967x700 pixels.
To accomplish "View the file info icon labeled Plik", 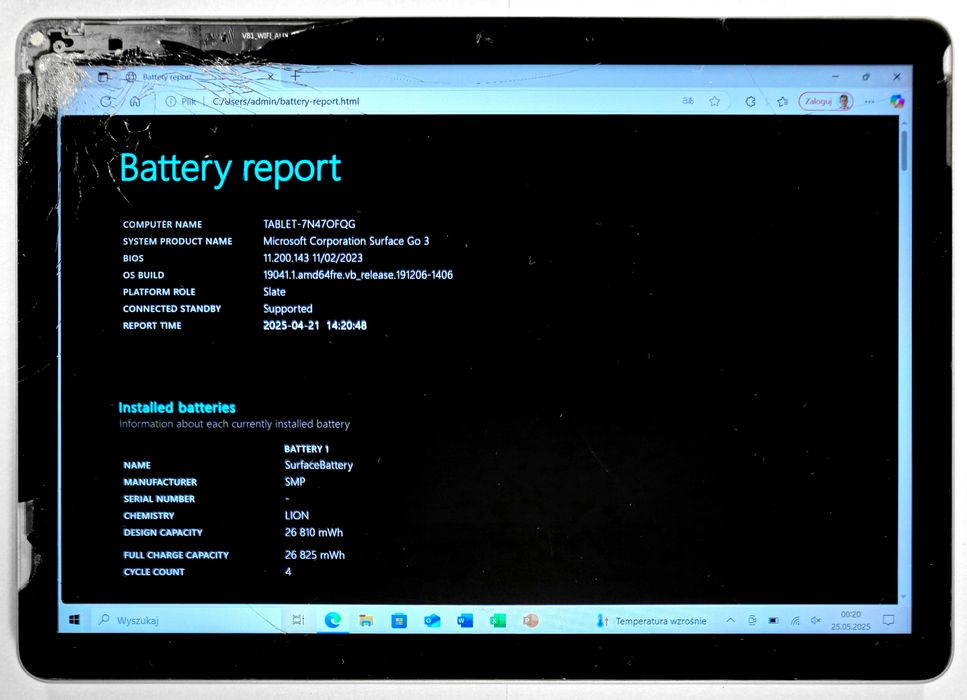I will click(181, 102).
